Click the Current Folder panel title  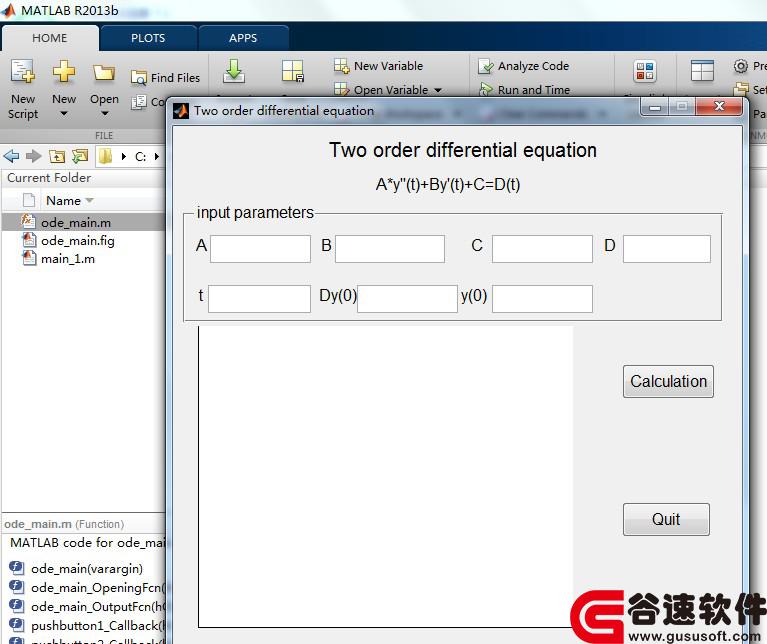click(49, 178)
